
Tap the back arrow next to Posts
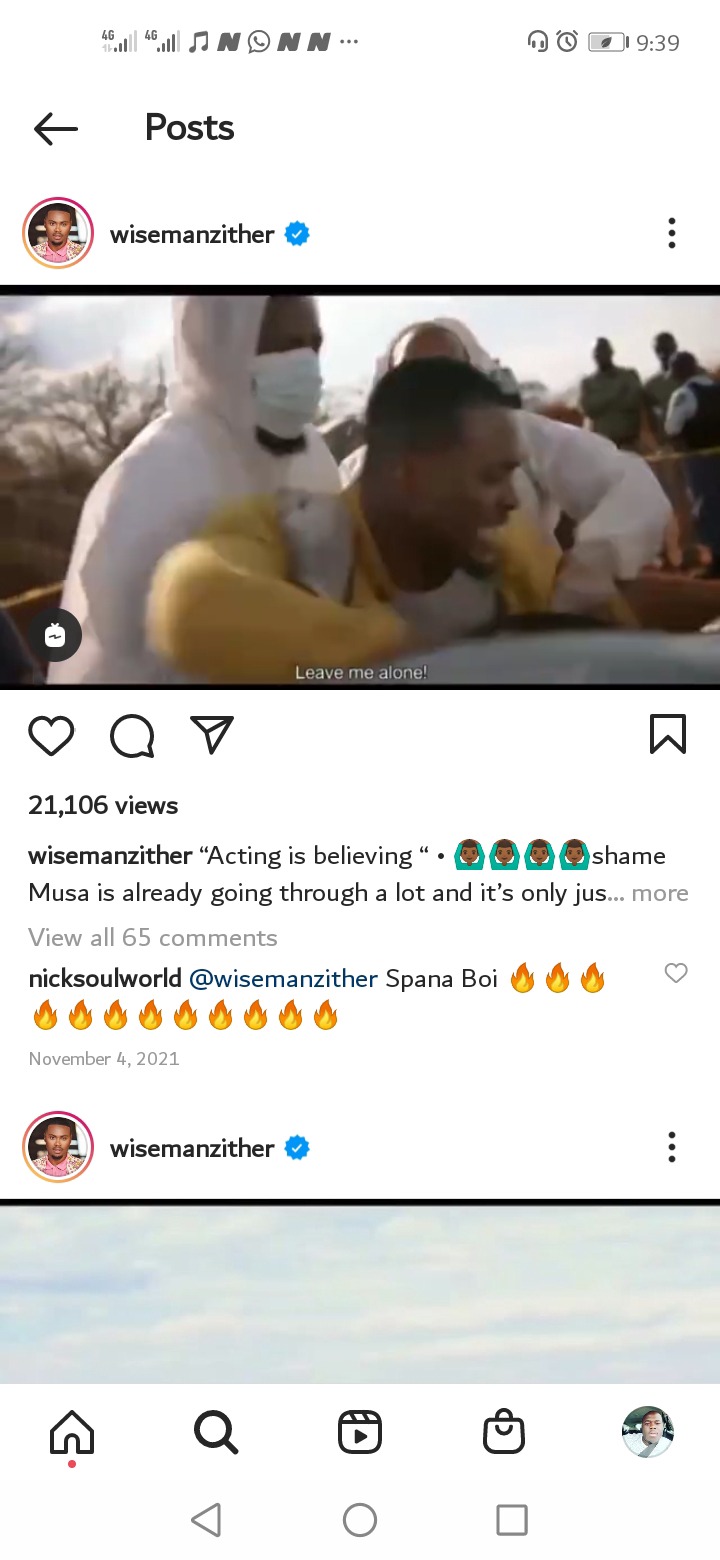pyautogui.click(x=55, y=128)
